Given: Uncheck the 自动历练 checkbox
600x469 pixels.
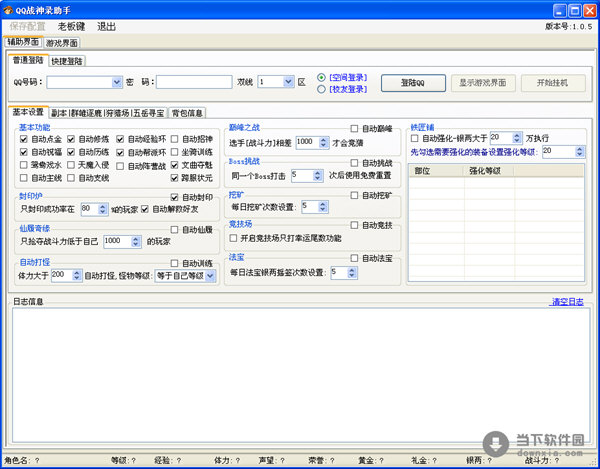Looking at the screenshot, I should click(71, 152).
